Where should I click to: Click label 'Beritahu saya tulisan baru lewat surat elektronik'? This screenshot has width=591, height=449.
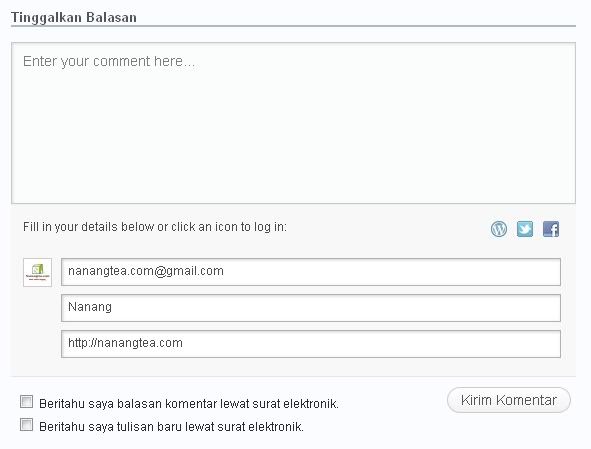click(x=171, y=427)
